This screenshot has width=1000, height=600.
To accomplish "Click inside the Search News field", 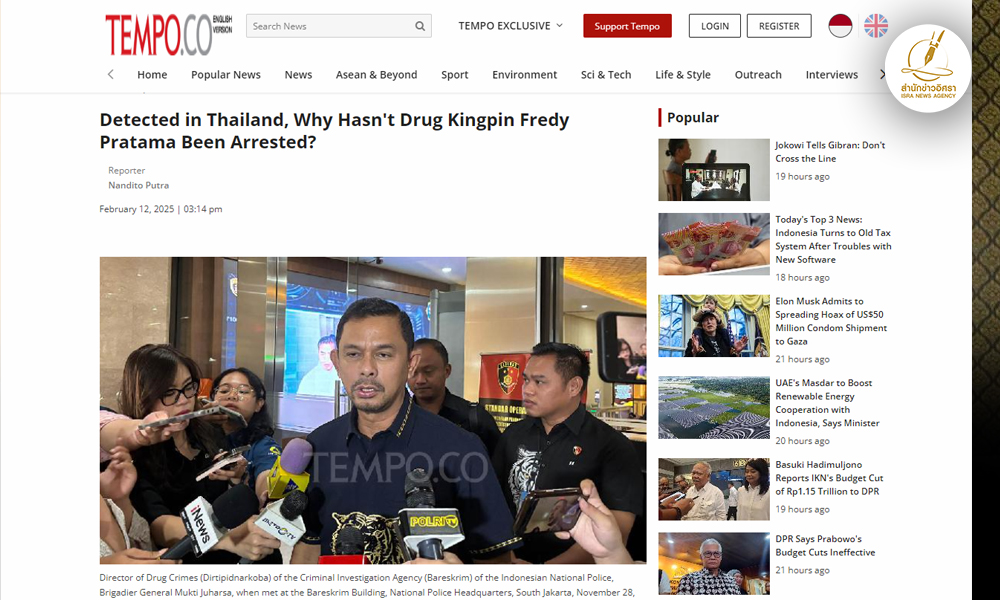I will (330, 26).
